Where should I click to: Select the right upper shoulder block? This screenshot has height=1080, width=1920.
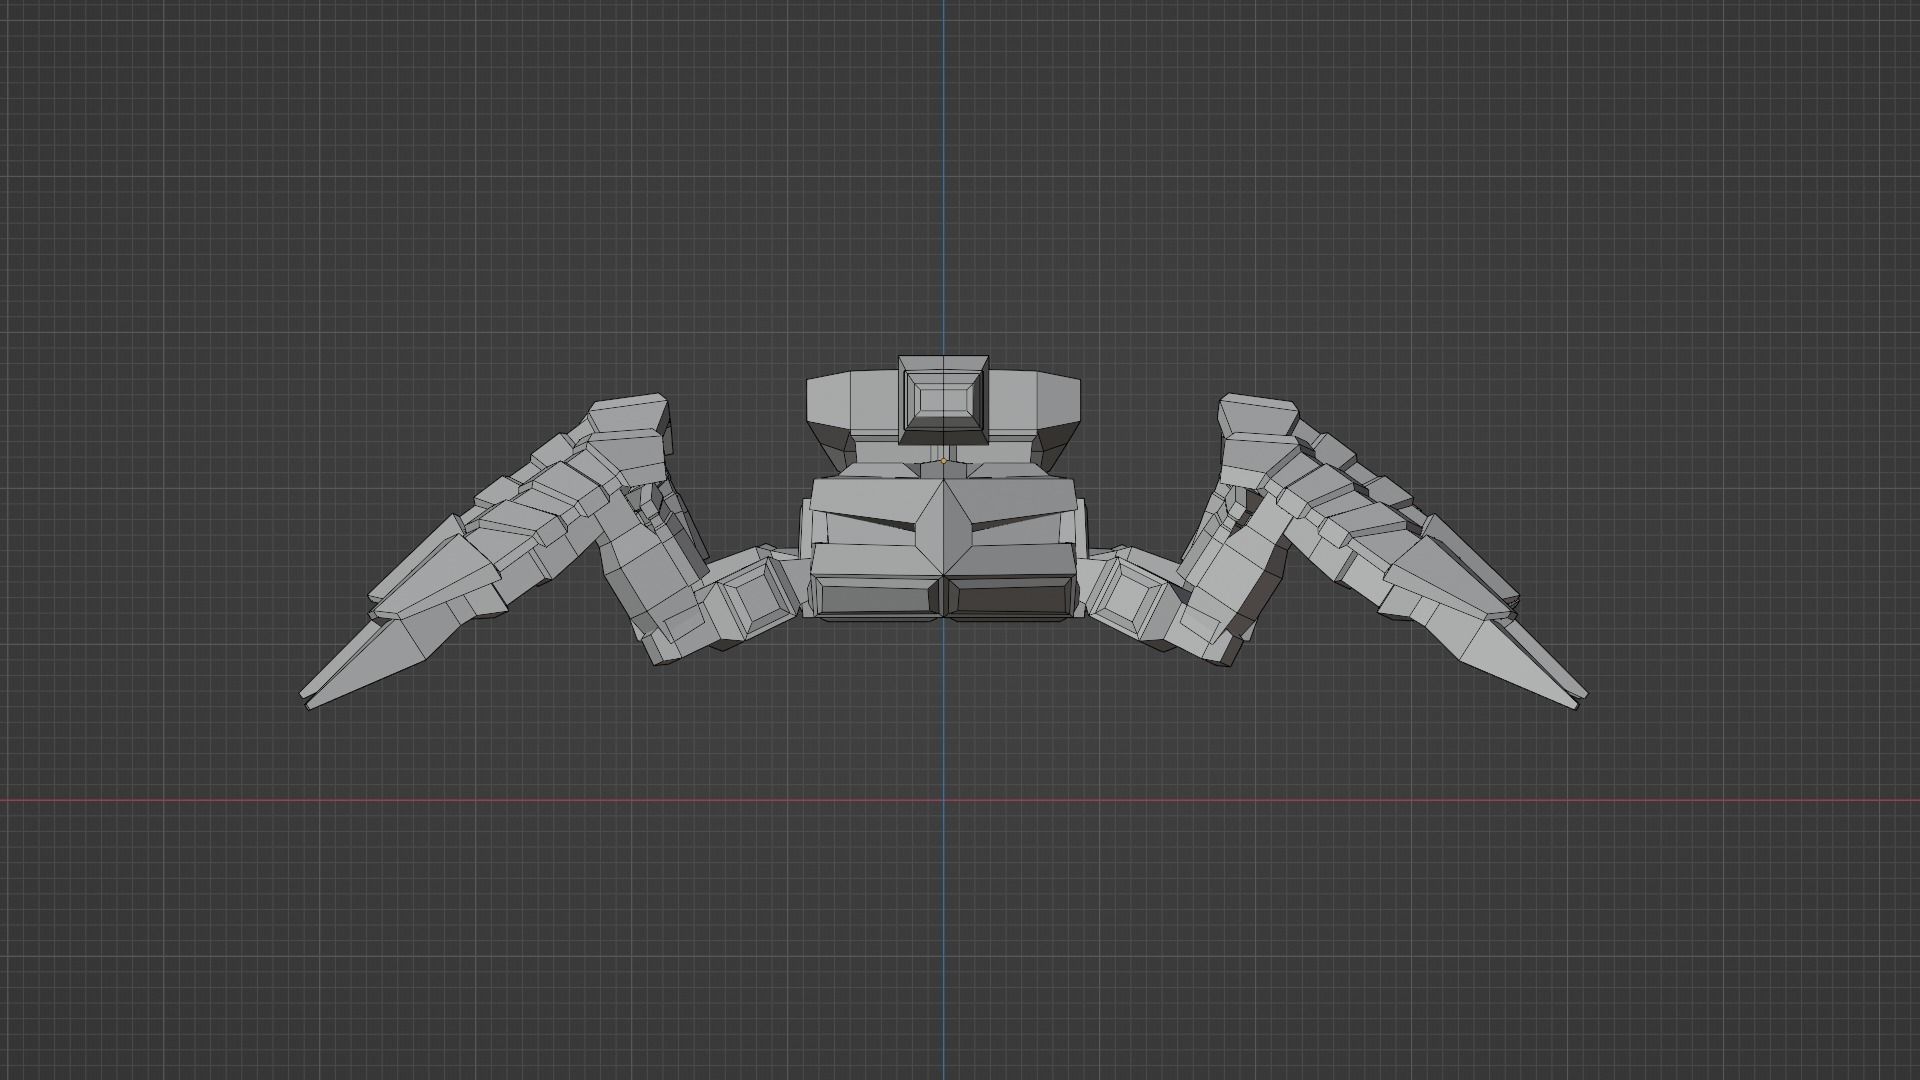tap(1257, 415)
